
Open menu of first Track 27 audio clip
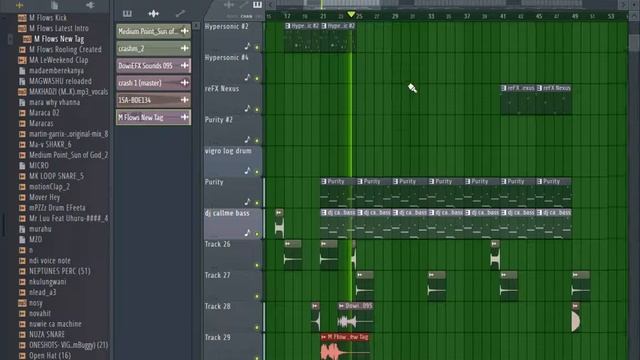(x=360, y=275)
